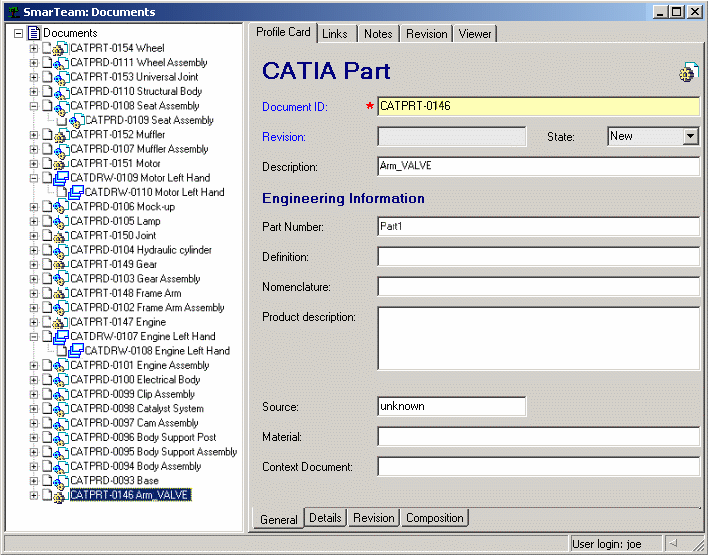
Task: Collapse the CATPRD-0108 Seat Assembly node
Action: pyautogui.click(x=34, y=106)
